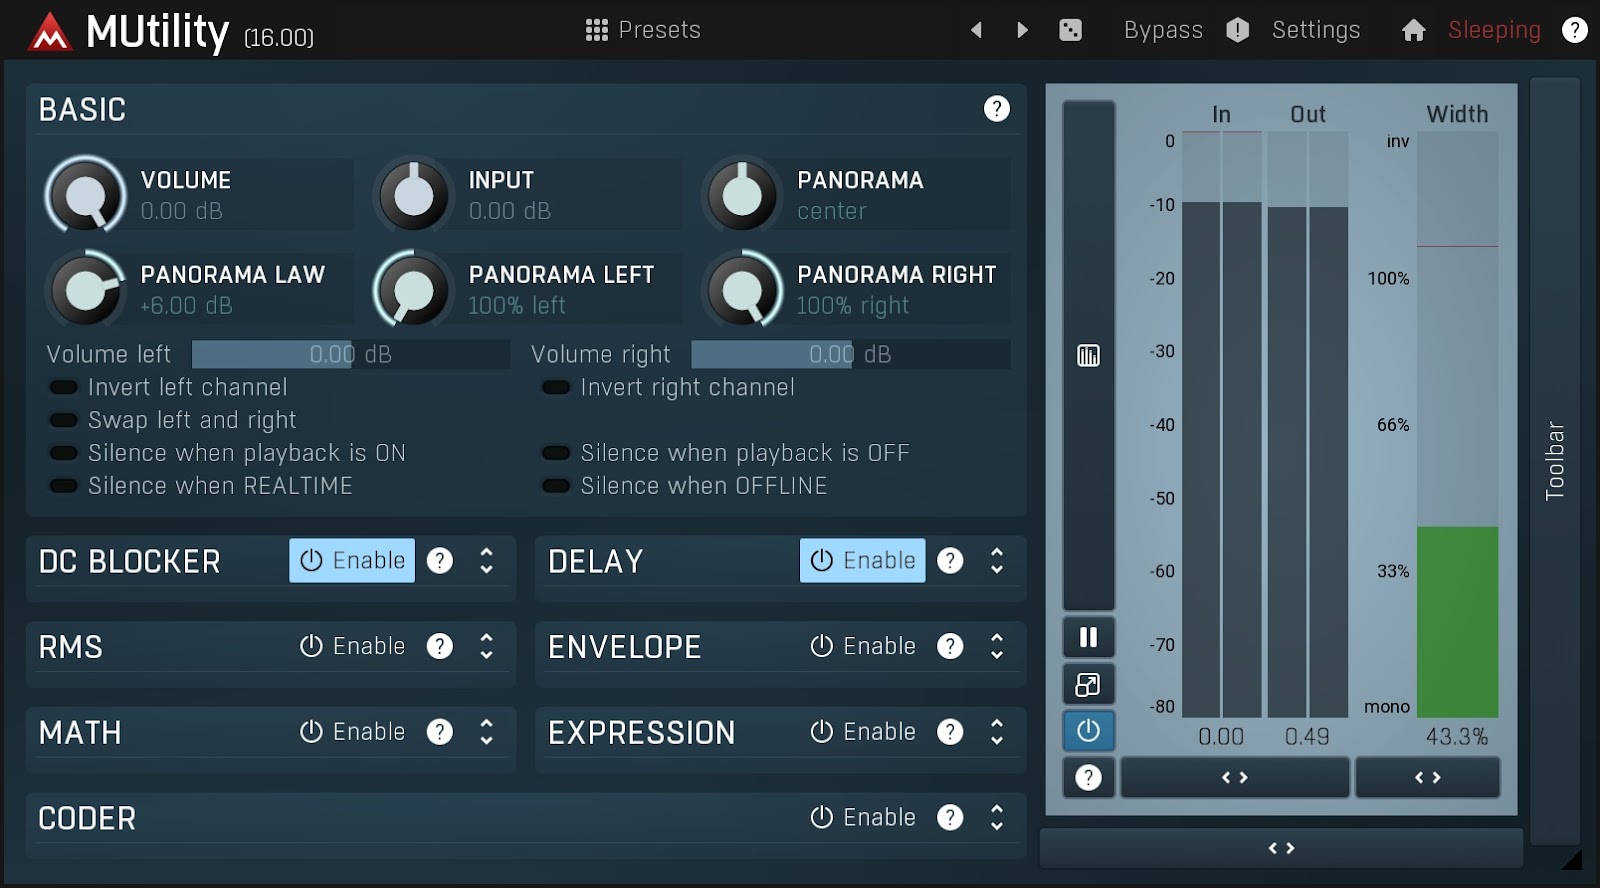This screenshot has height=888, width=1600.
Task: Open MATH help icon
Action: tap(440, 732)
